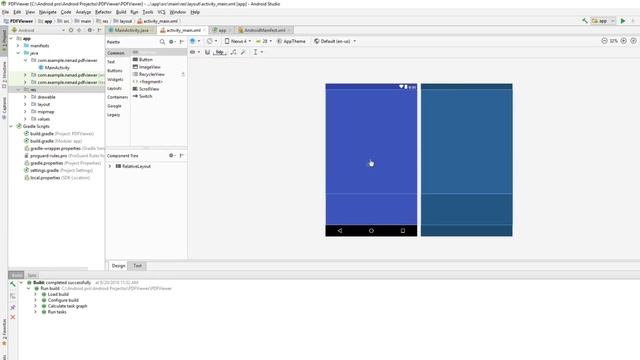Select Widgets category in Palette
Image resolution: width=640 pixels, height=360 pixels.
point(115,80)
